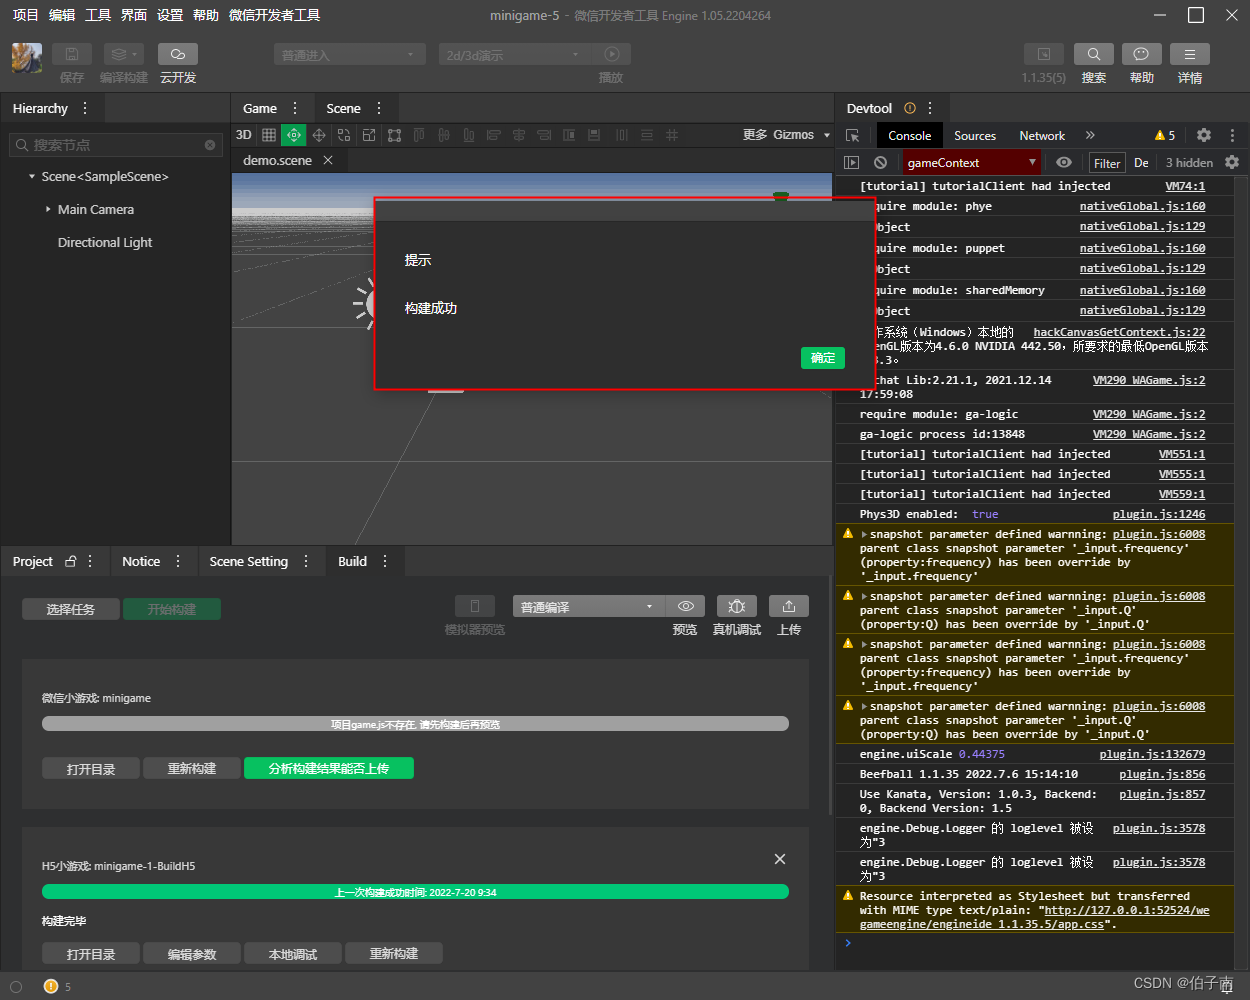The image size is (1250, 1000).
Task: Click the align left icon in scene toolbar
Action: pyautogui.click(x=494, y=135)
